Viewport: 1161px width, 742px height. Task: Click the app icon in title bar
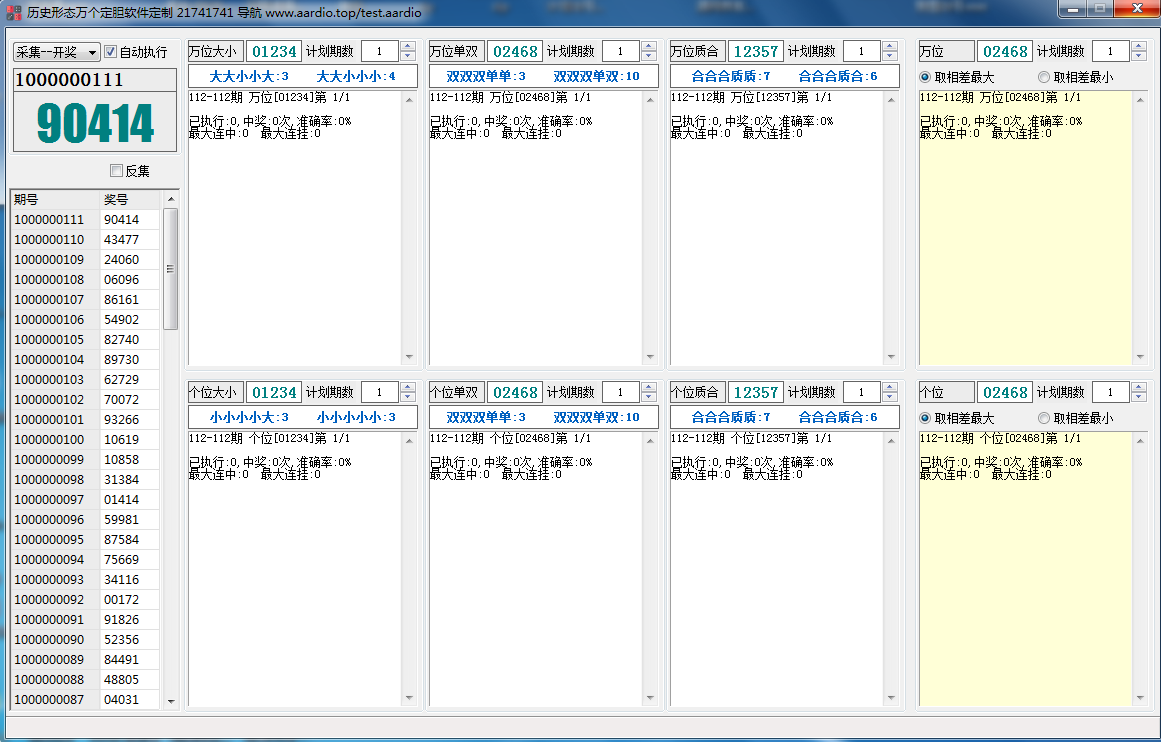[x=13, y=12]
